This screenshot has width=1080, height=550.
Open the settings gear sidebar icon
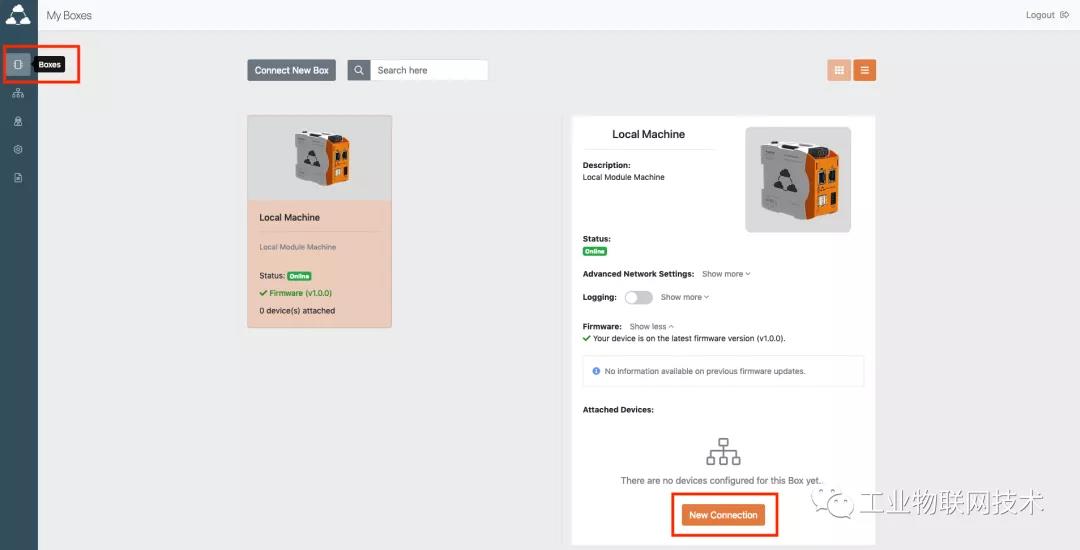[19, 149]
